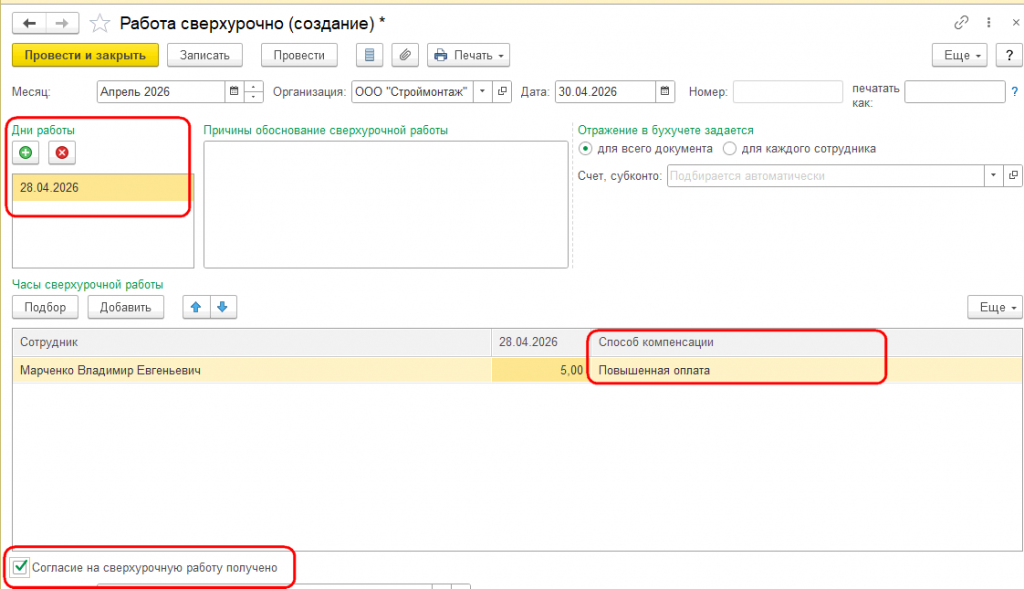
Task: Click the 'печатать как' input field
Action: tap(955, 91)
